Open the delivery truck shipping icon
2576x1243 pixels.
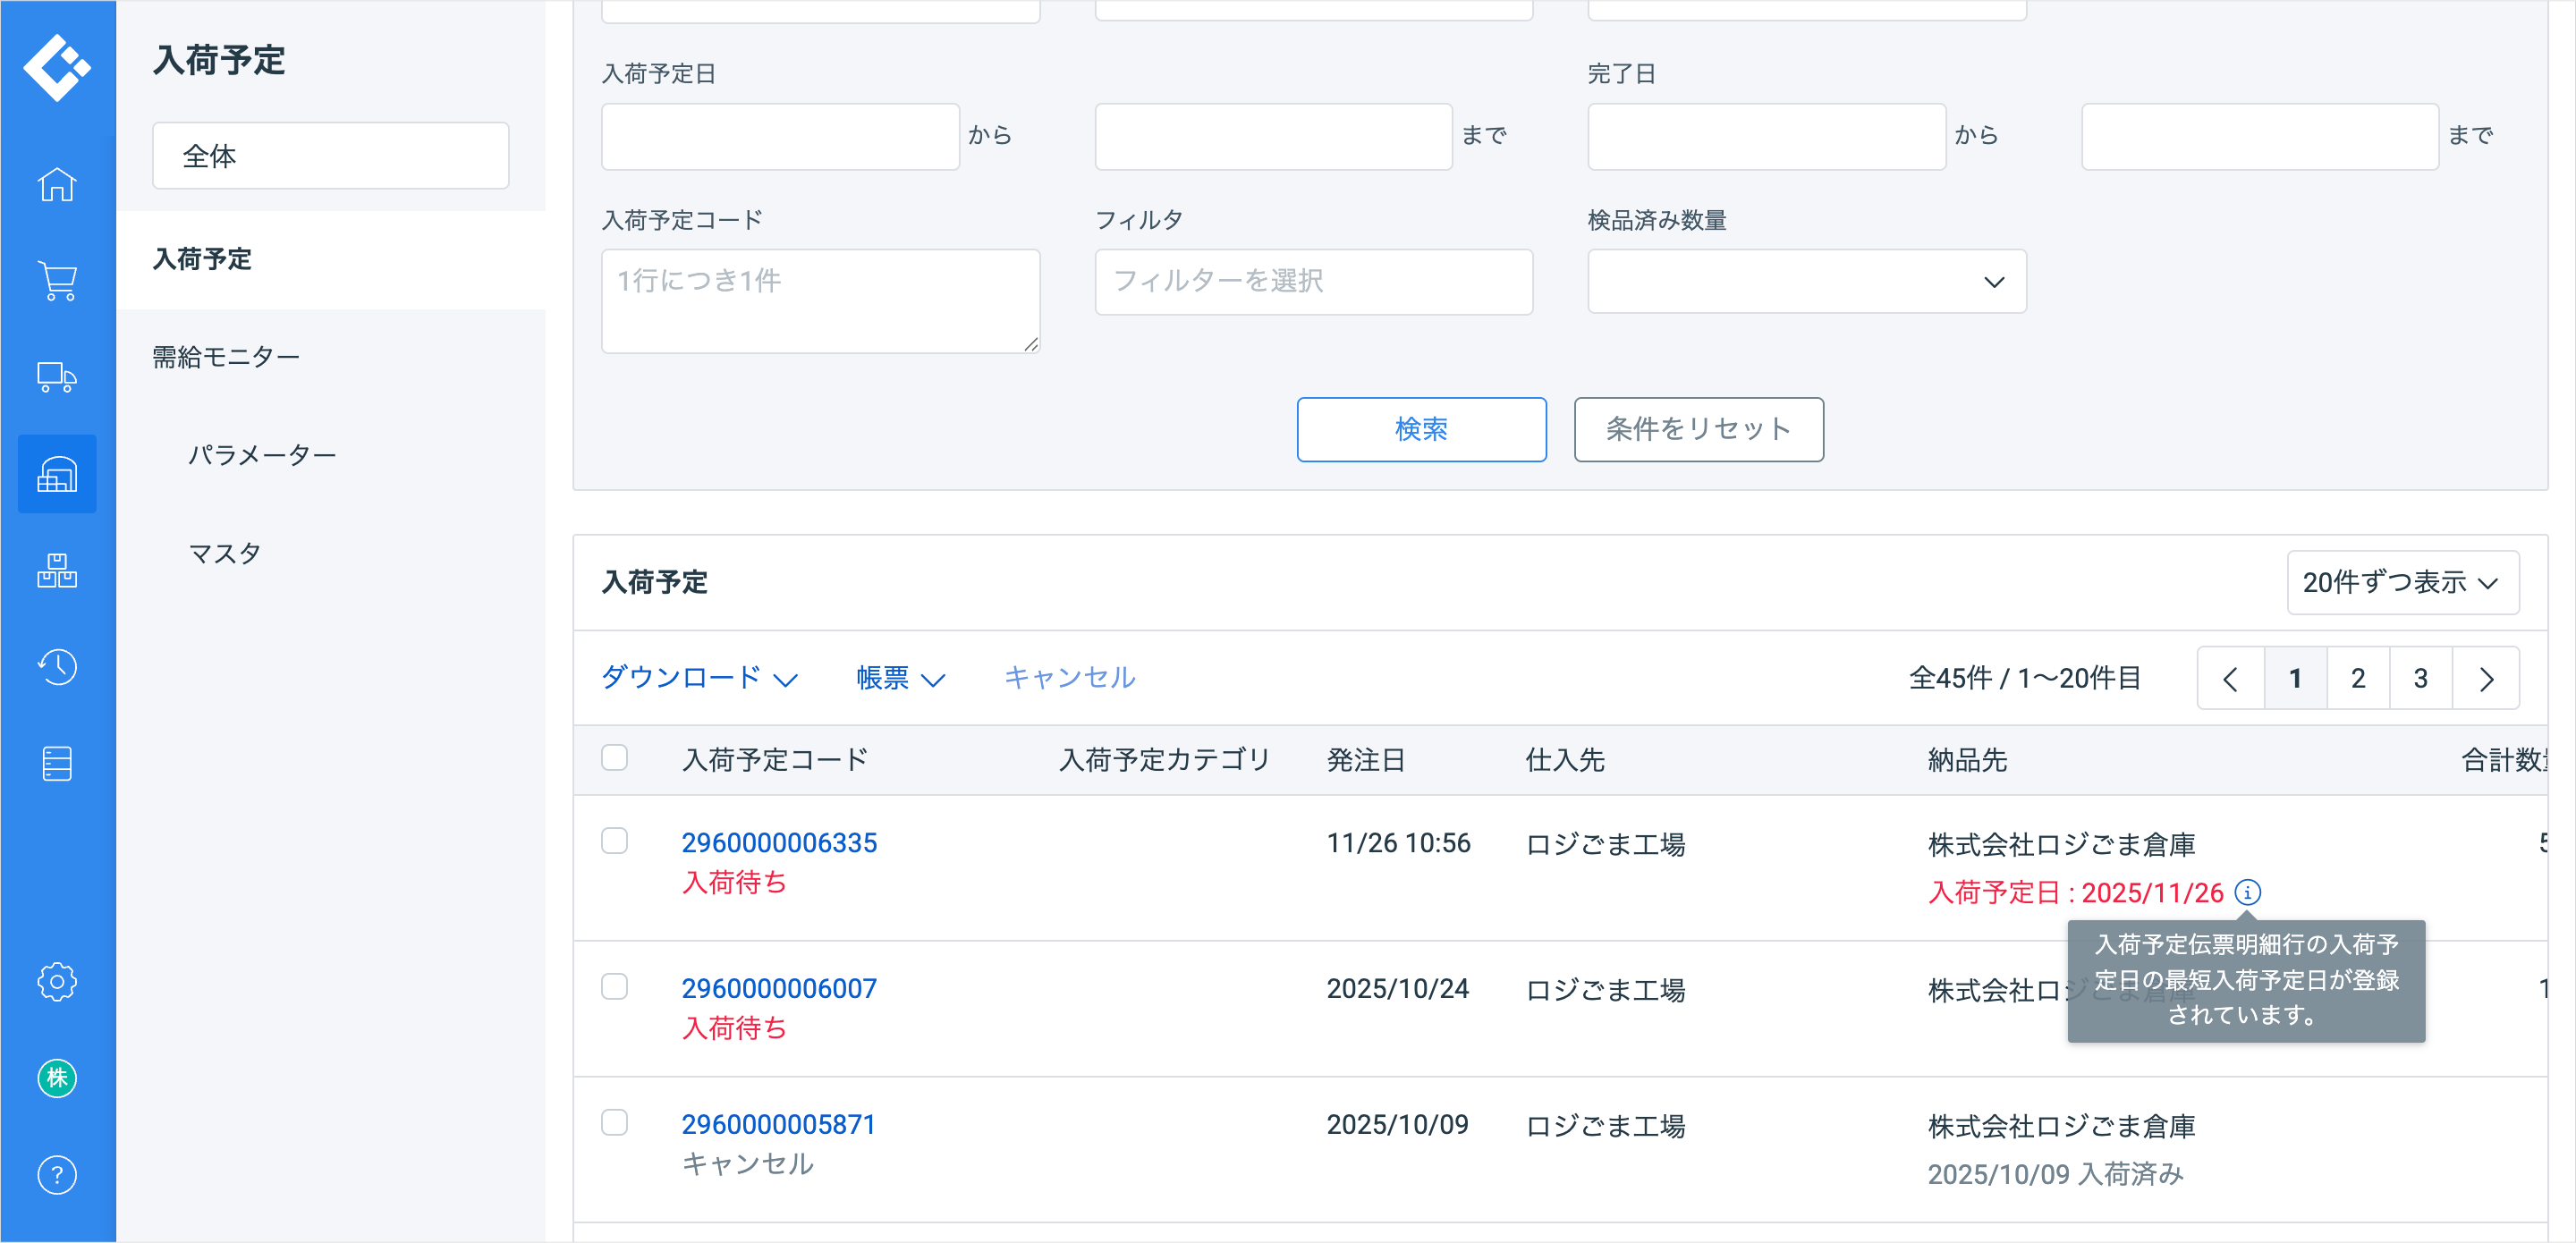click(x=57, y=378)
